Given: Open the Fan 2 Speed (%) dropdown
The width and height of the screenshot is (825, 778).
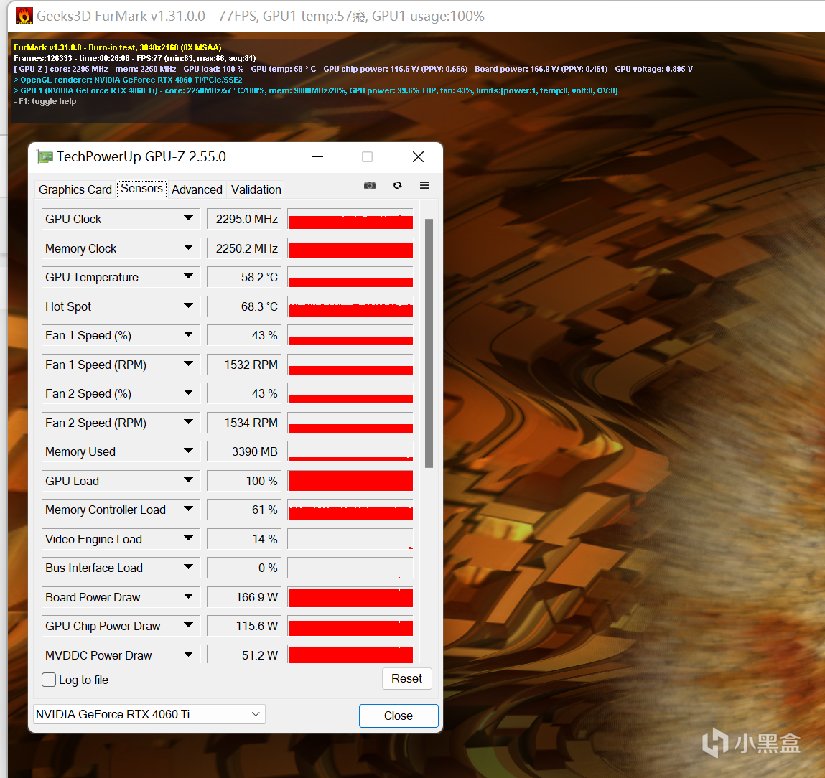Looking at the screenshot, I should [x=188, y=393].
